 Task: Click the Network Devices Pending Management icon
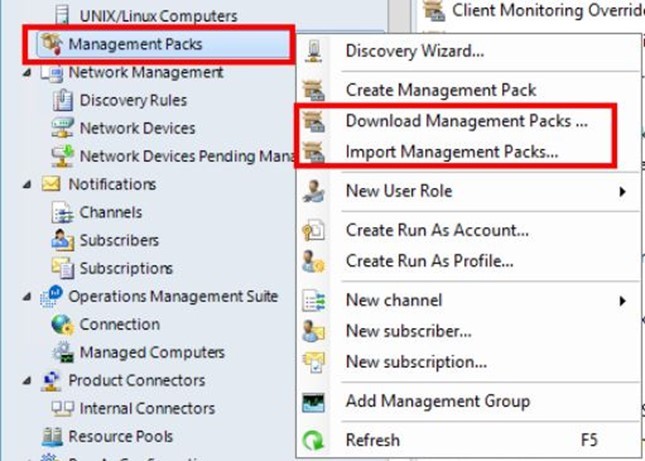point(63,156)
